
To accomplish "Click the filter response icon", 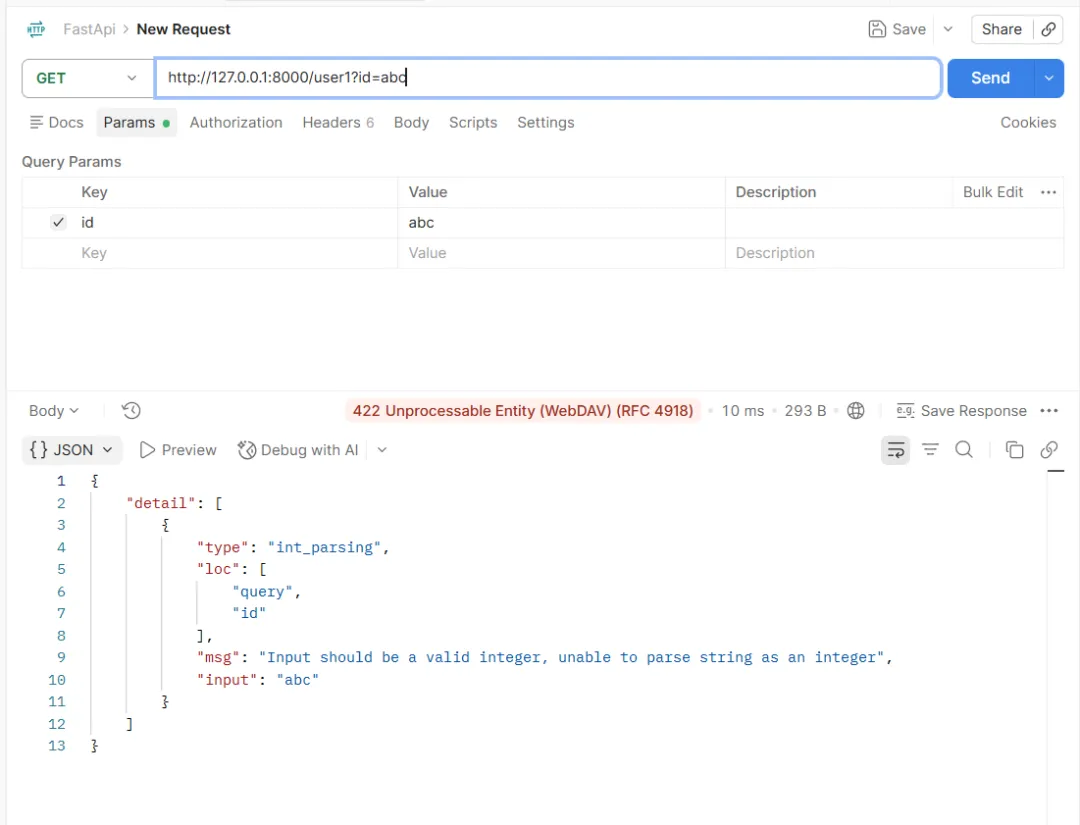I will click(x=931, y=450).
